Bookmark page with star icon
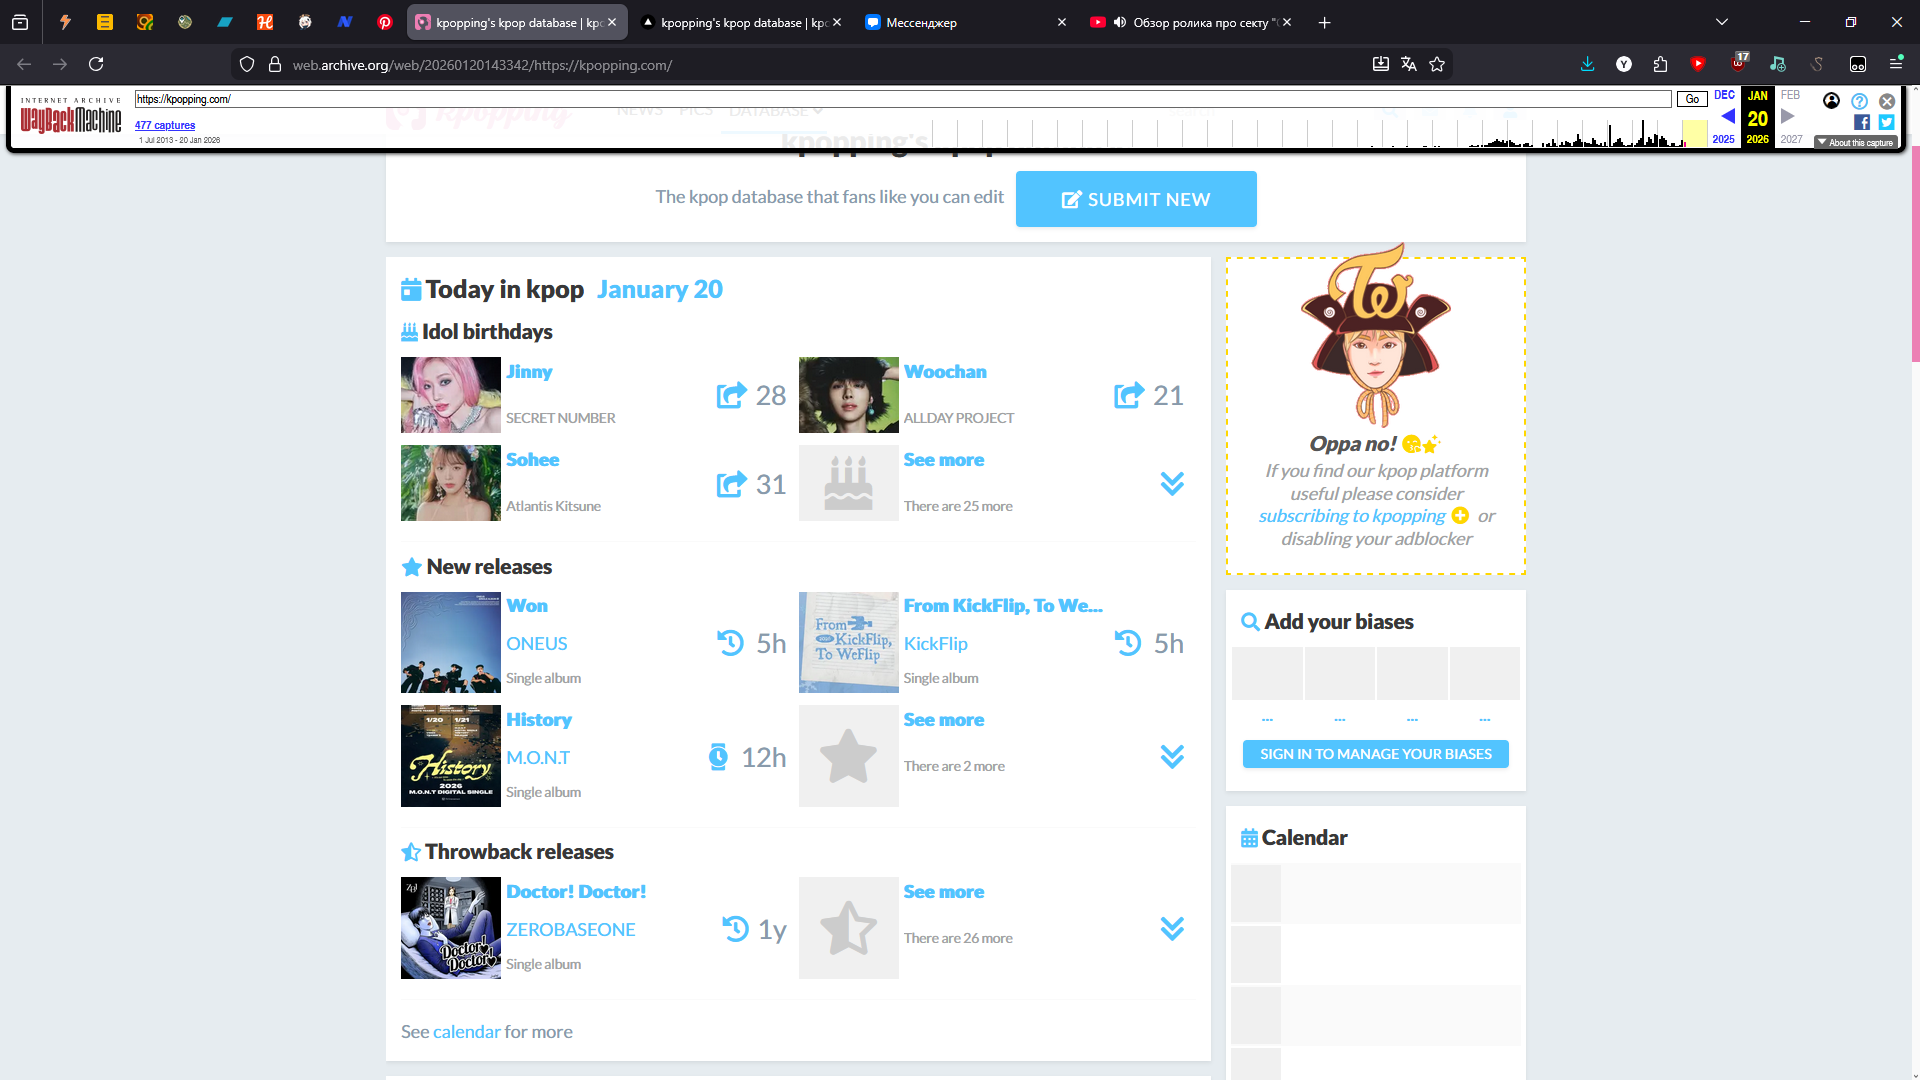The height and width of the screenshot is (1080, 1920). (x=1437, y=64)
